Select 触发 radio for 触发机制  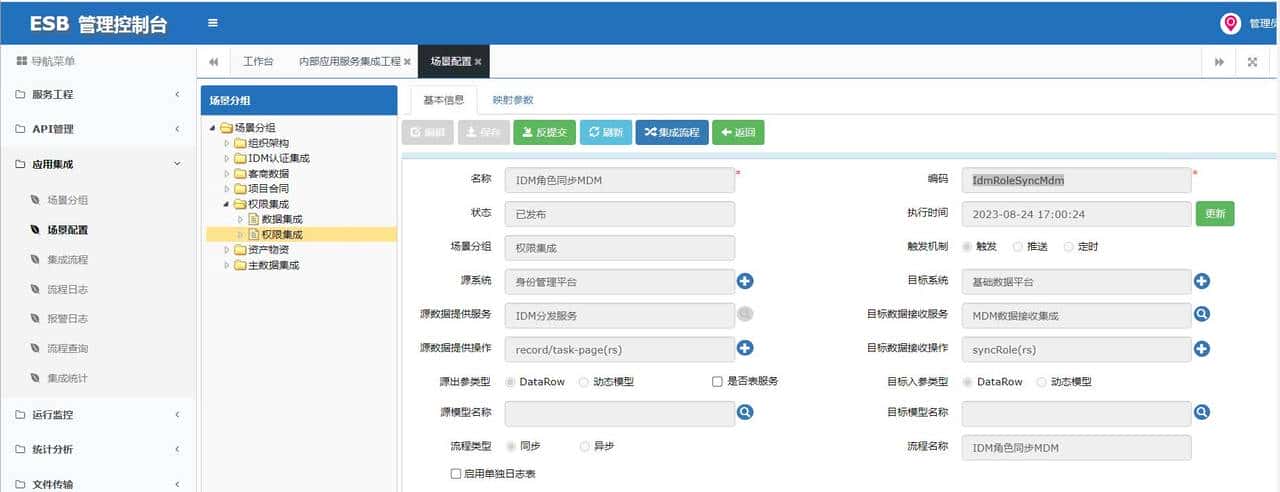967,246
